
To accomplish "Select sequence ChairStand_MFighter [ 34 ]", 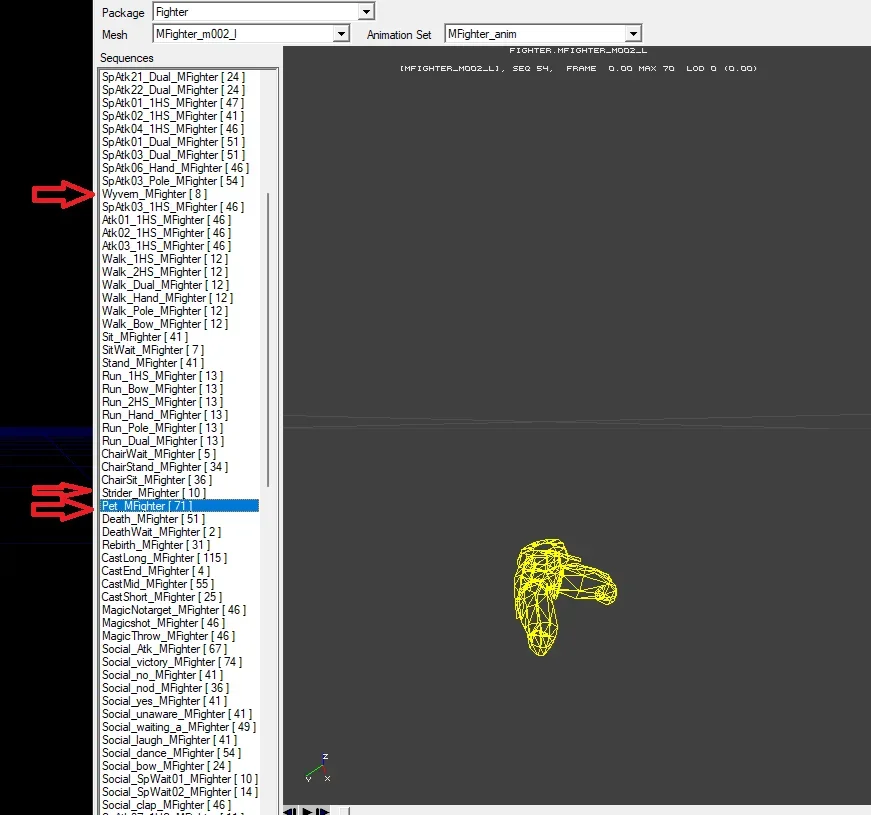I will (165, 467).
